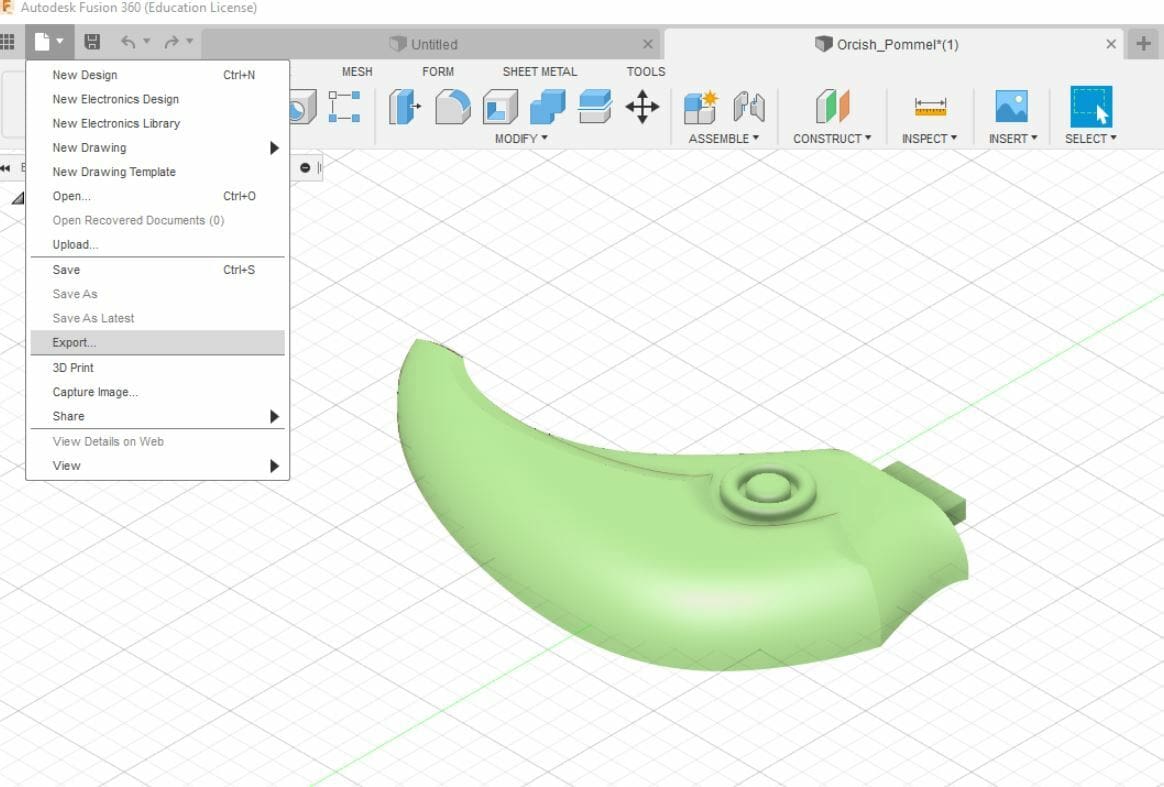Expand the CONSTRUCT dropdown
This screenshot has width=1164, height=787.
(x=832, y=139)
